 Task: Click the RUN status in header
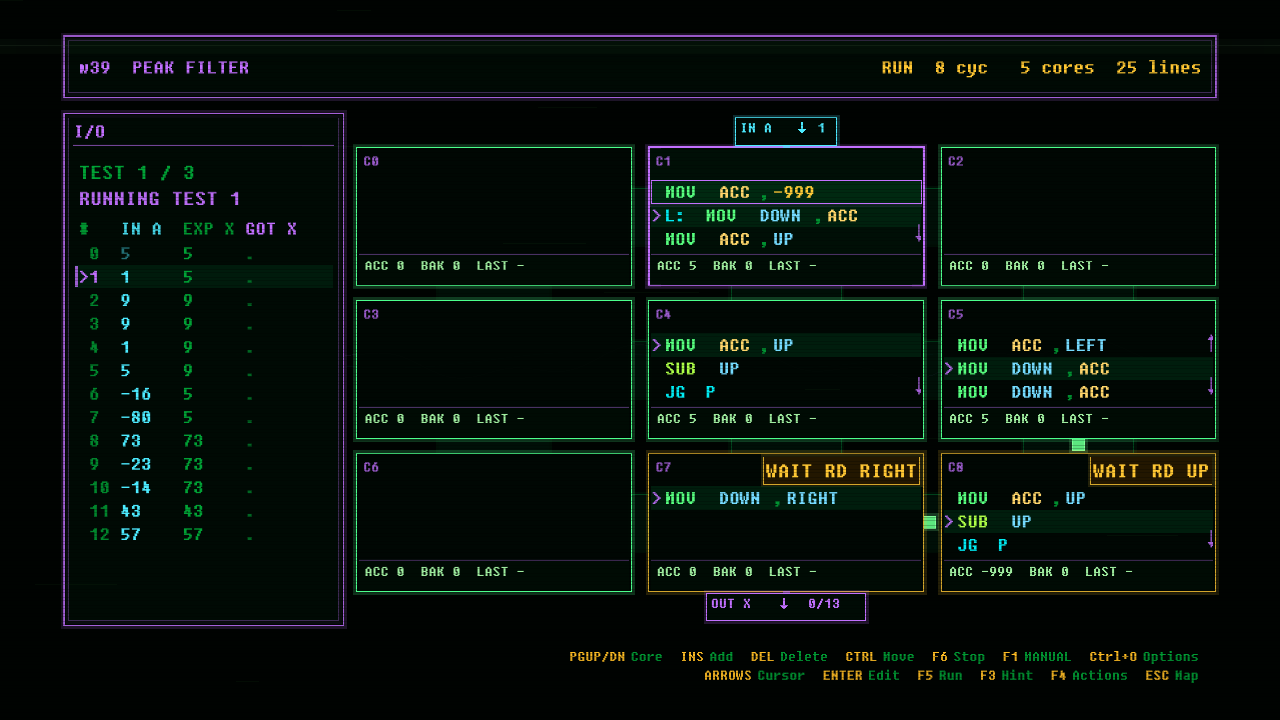(897, 68)
